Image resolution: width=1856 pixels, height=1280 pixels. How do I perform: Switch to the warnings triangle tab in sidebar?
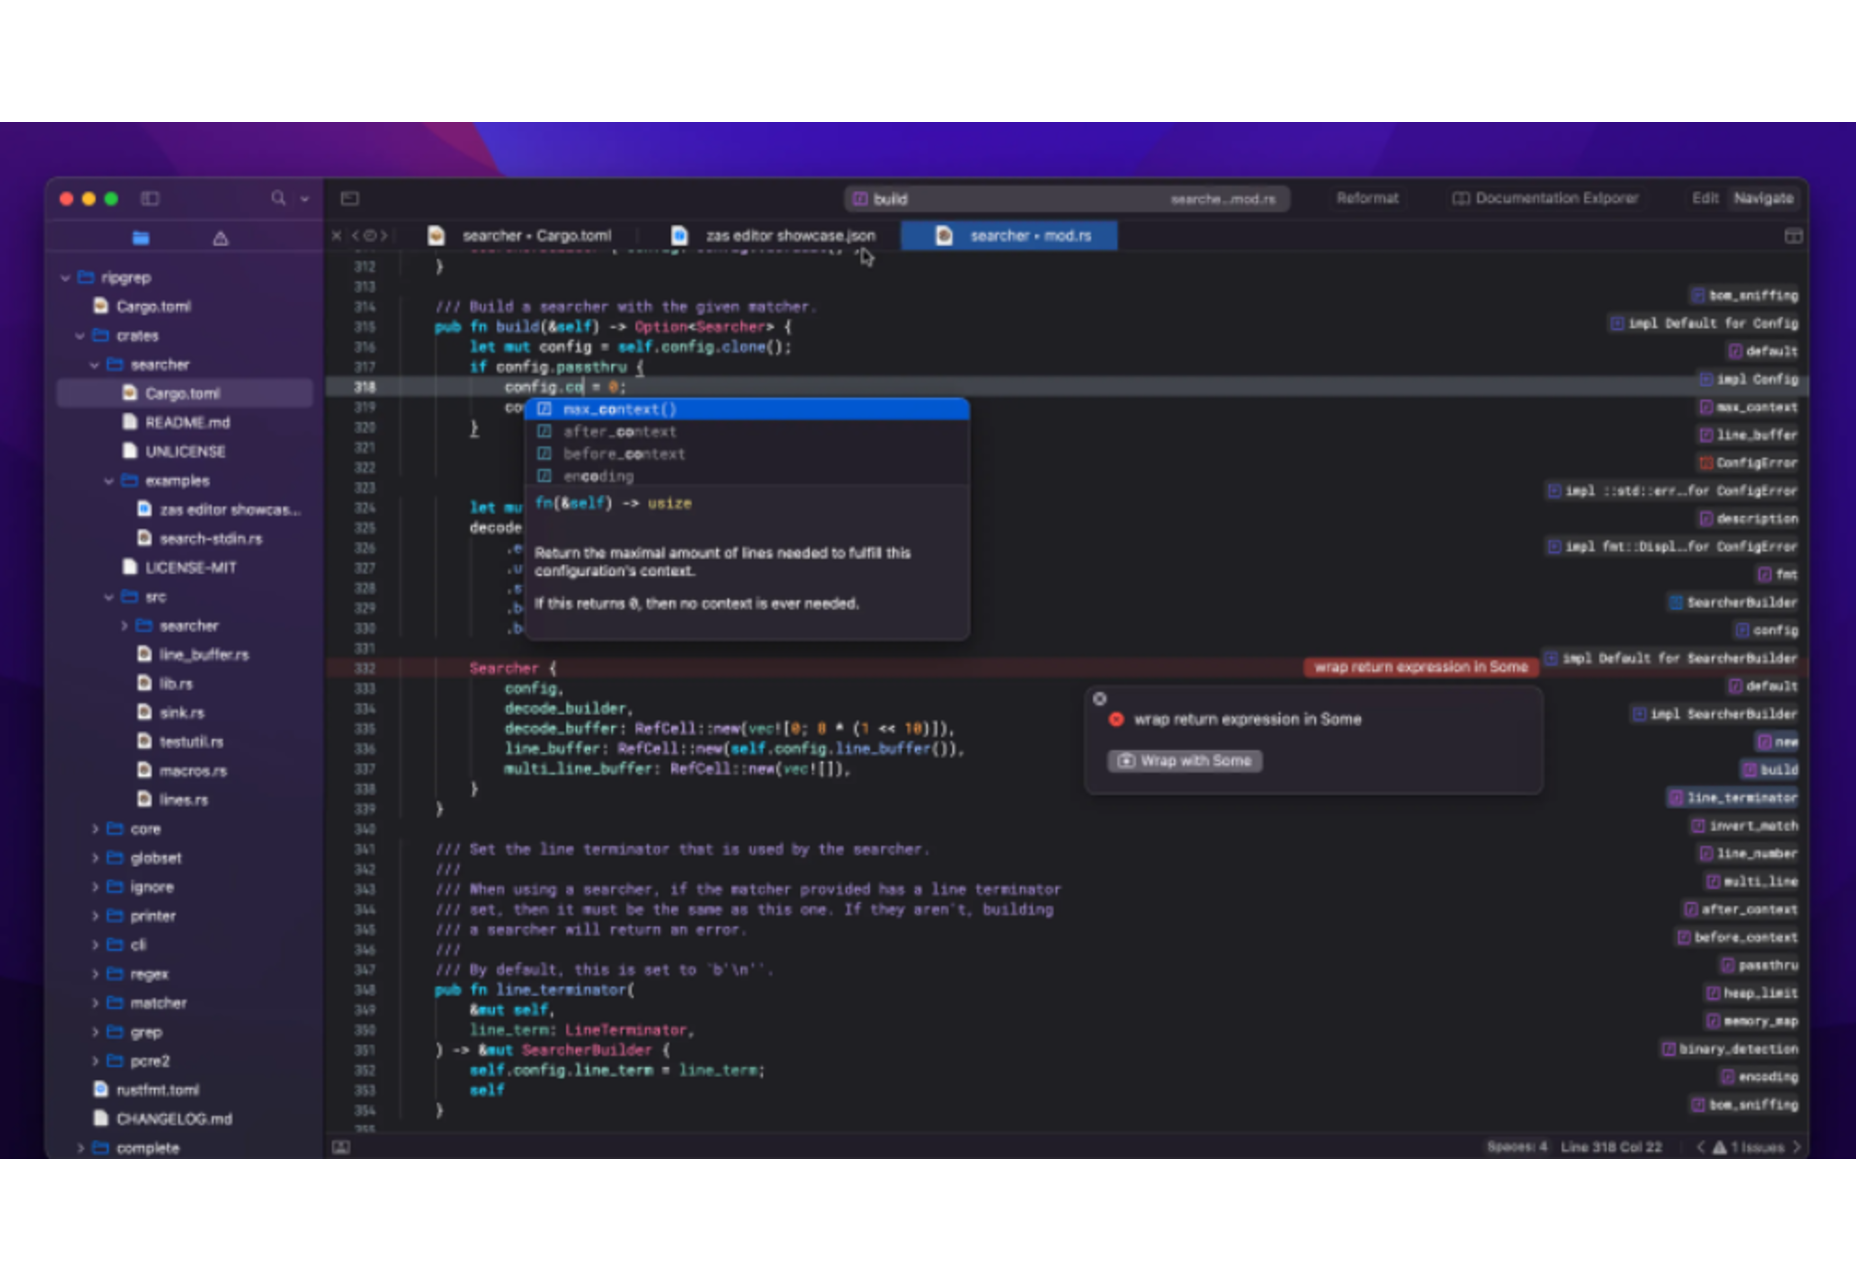tap(220, 238)
